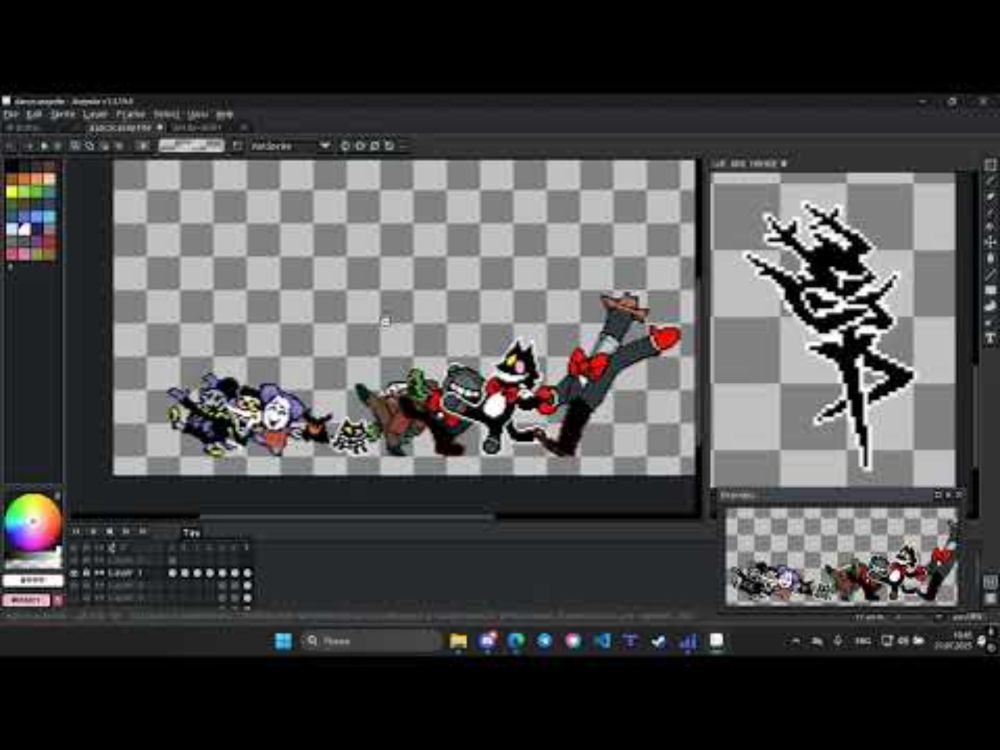Toggle visibility of layer just below Layer 1

click(74, 585)
